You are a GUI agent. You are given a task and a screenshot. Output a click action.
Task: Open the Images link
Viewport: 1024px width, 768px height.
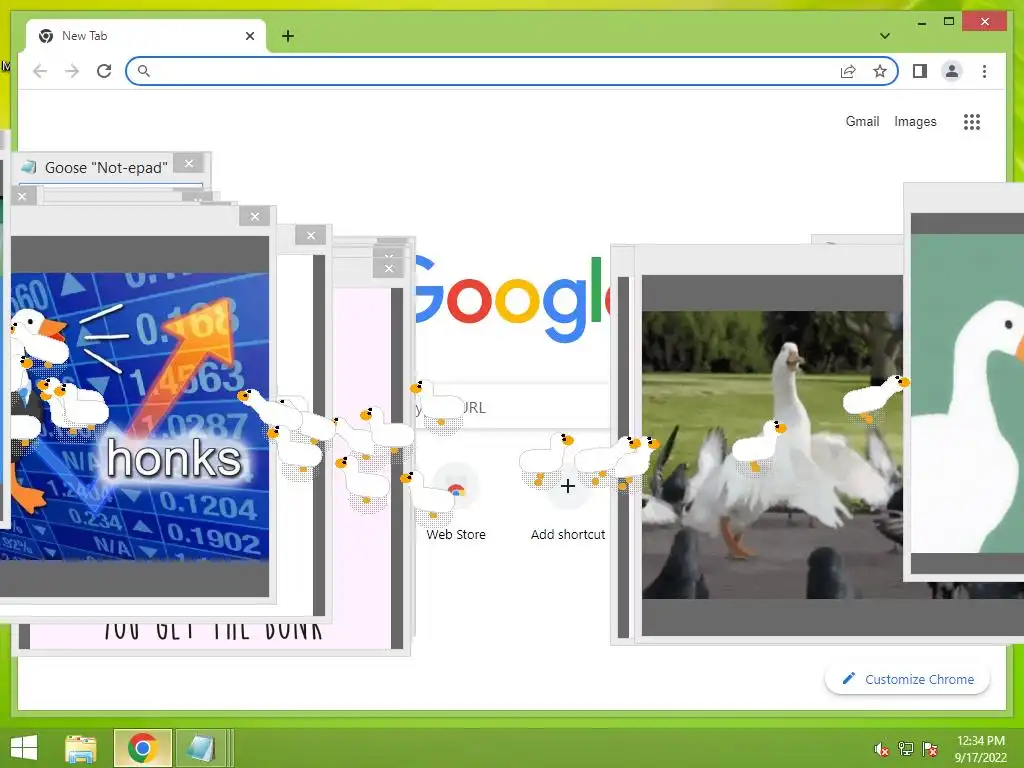point(915,121)
